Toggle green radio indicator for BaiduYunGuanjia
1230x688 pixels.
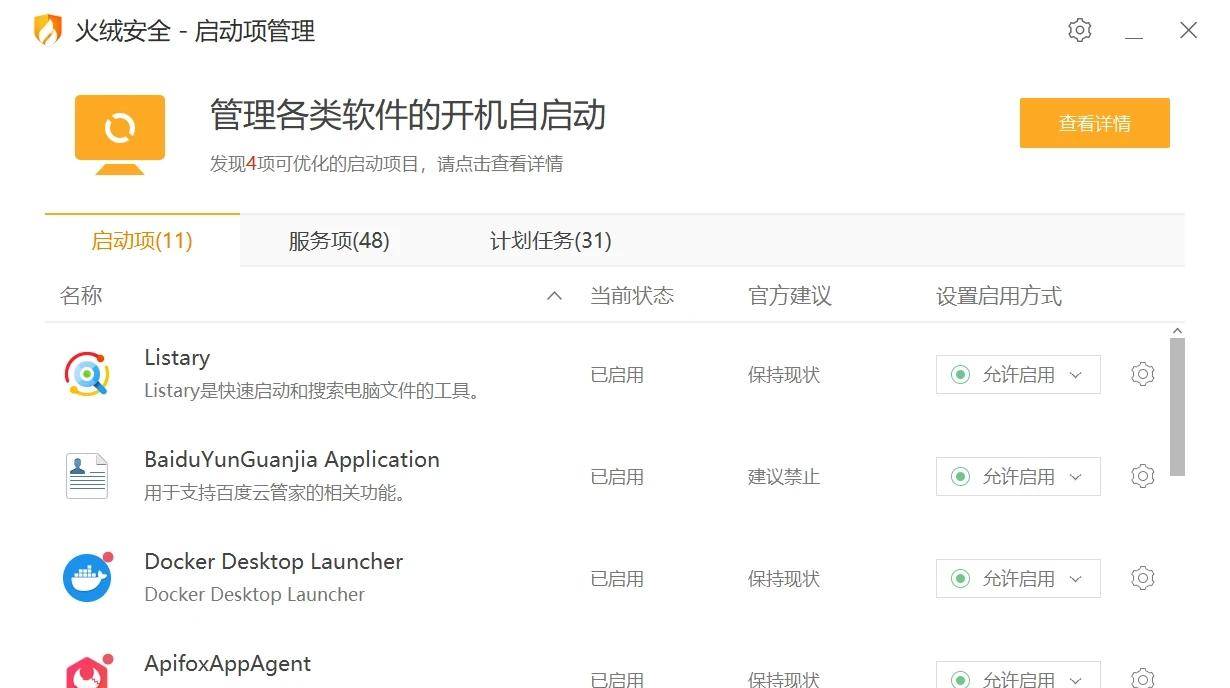960,477
